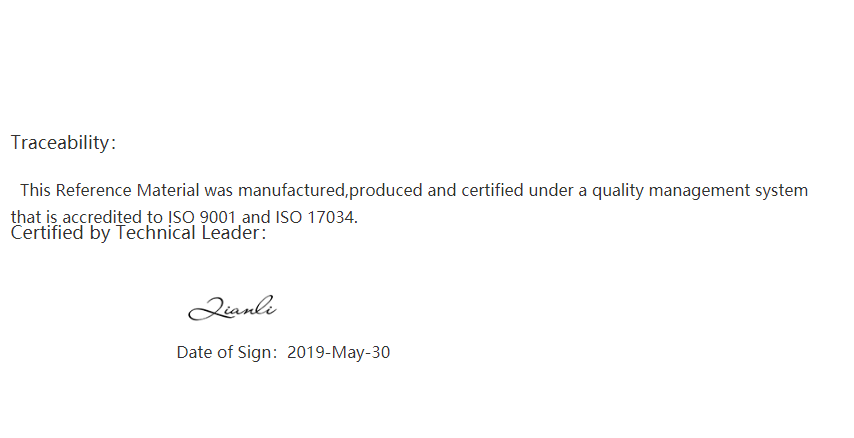Click the text ISO 17034
854x438 pixels.
pos(316,217)
